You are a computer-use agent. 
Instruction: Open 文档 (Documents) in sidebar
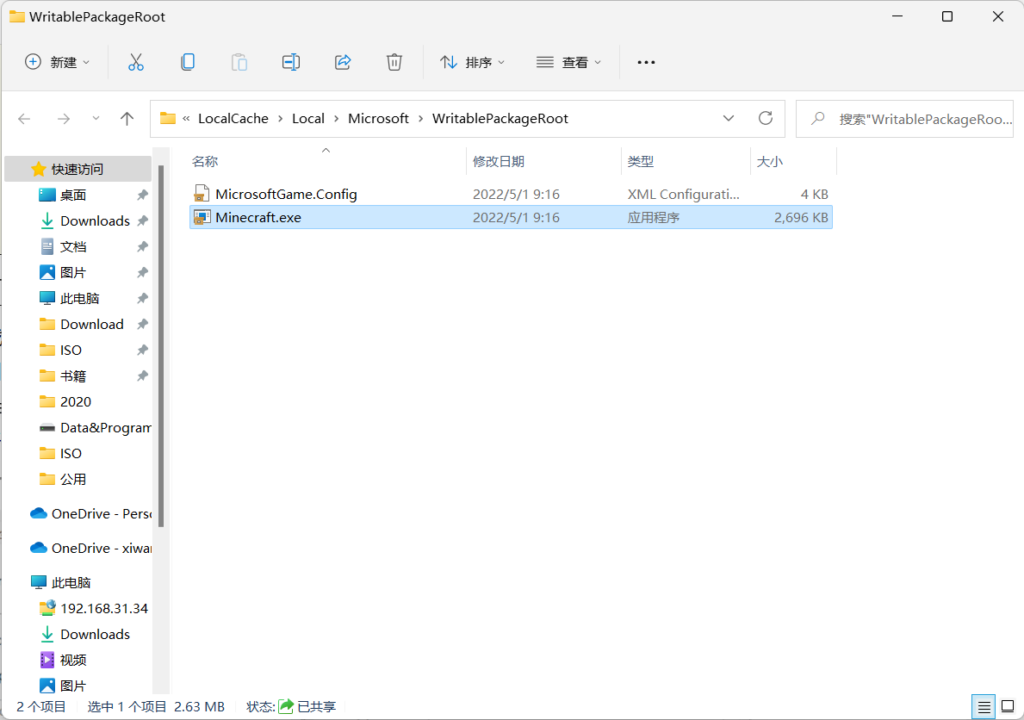click(x=73, y=247)
